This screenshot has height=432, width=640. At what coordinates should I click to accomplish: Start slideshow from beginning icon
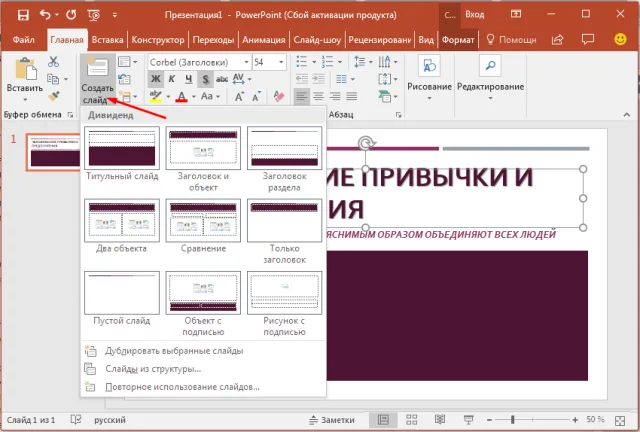[93, 16]
